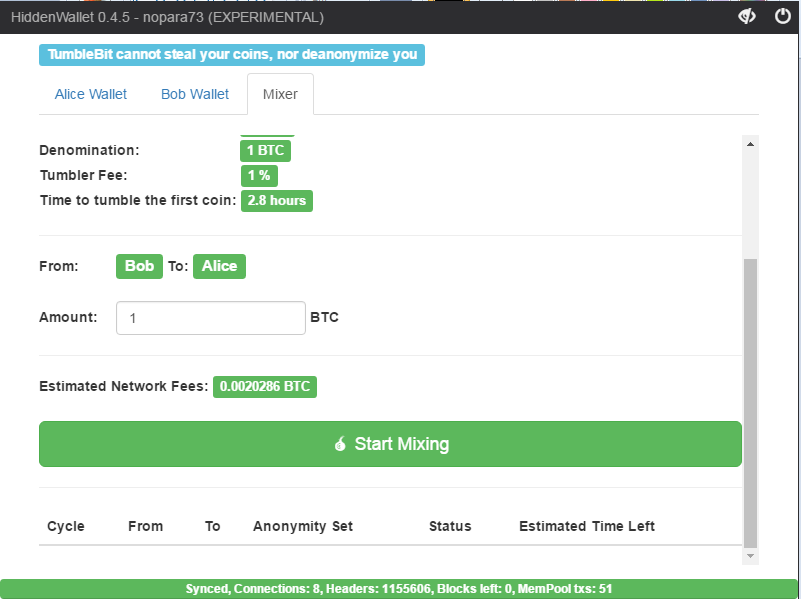Click the vertical scrollbar thumb
Screen dimensions: 801x599
click(x=750, y=403)
